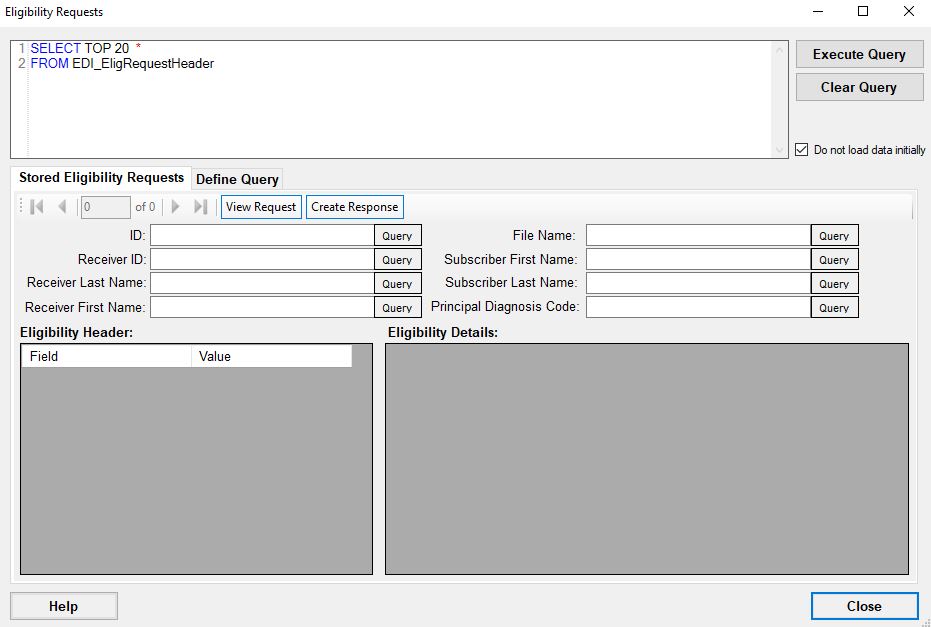Click the toolbar drag grip handle
Screen dimensions: 931x627
coord(21,206)
